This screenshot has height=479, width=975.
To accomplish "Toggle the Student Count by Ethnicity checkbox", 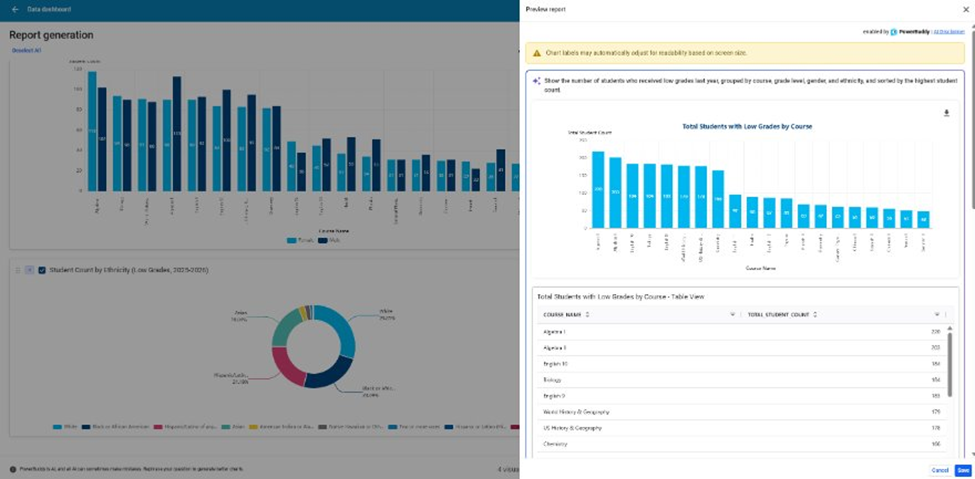I will (41, 270).
